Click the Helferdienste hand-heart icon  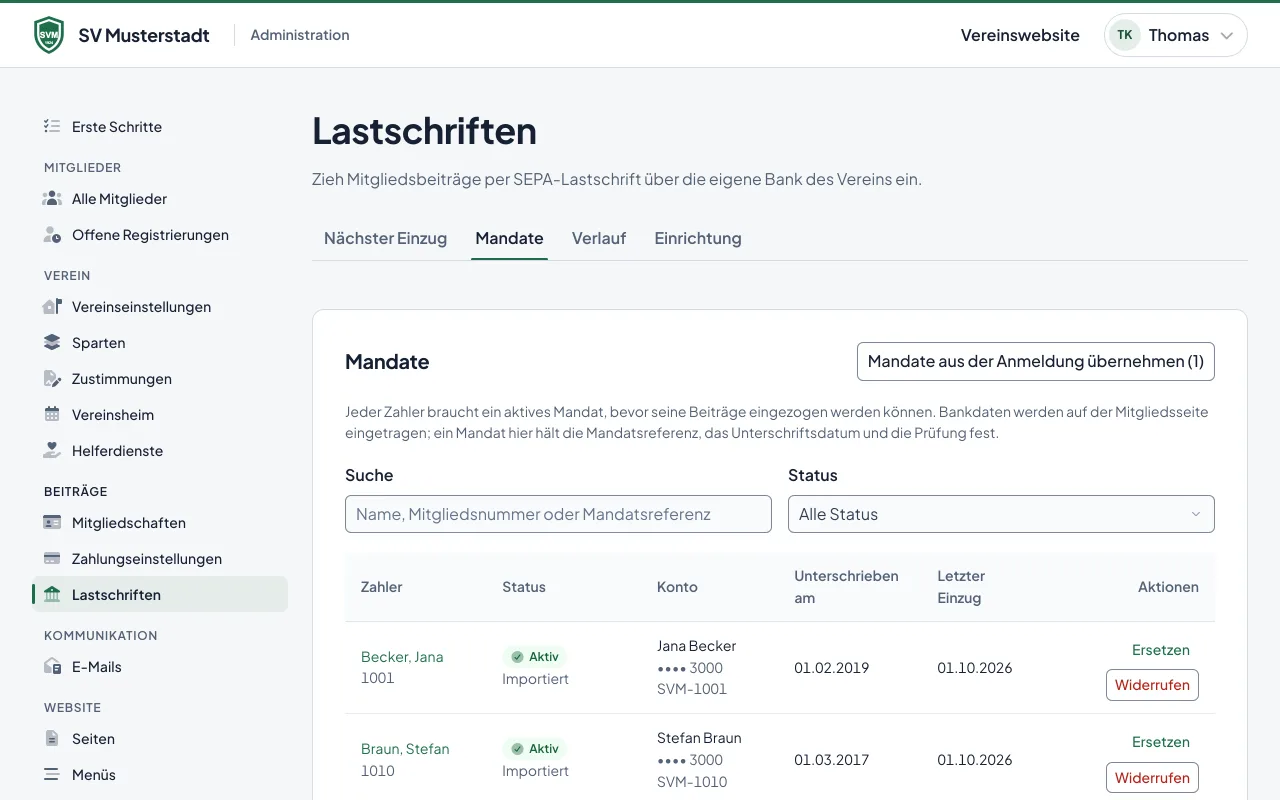click(x=52, y=451)
